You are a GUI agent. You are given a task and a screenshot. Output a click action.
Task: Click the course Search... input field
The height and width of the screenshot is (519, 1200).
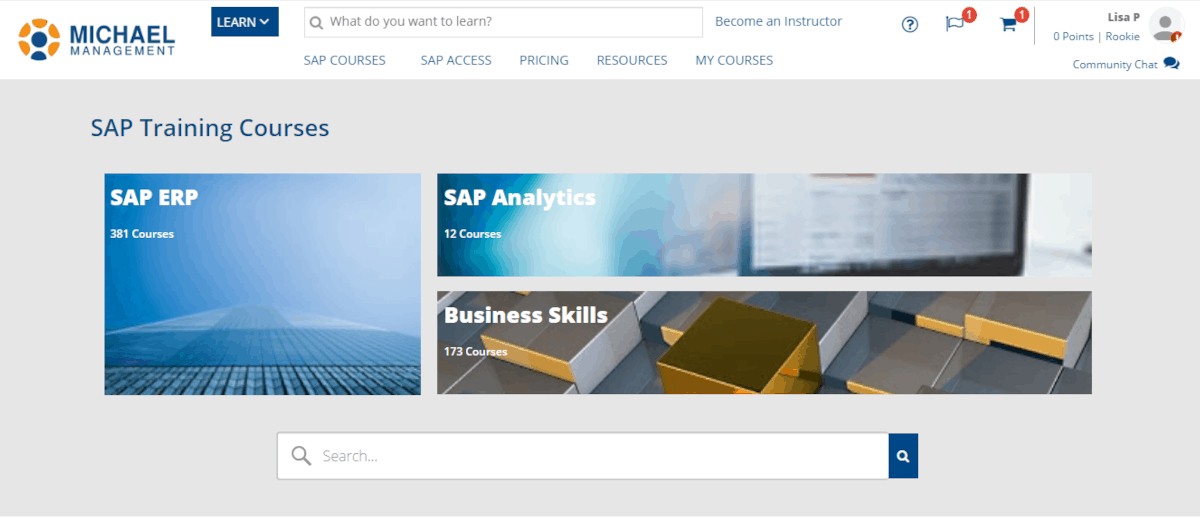click(x=583, y=456)
